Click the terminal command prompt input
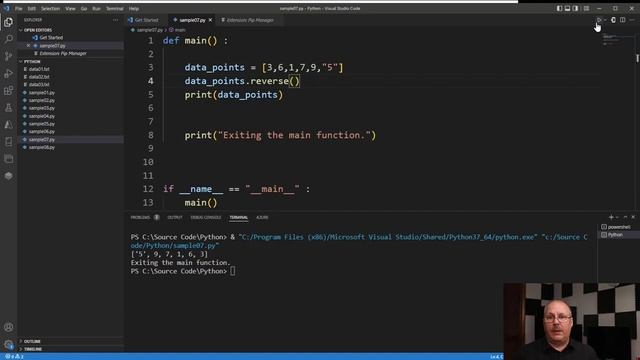Screen dimensions: 640x360 (233, 271)
